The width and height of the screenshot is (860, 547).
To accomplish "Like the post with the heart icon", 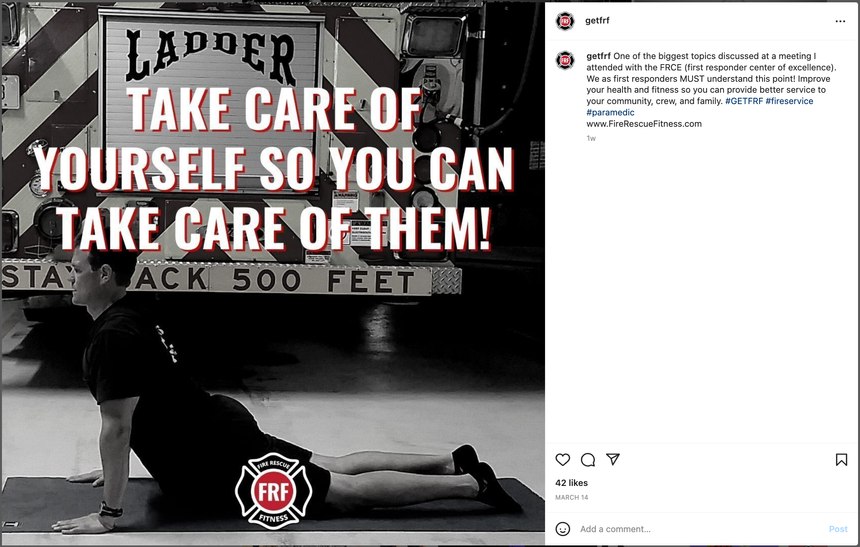I will 563,460.
